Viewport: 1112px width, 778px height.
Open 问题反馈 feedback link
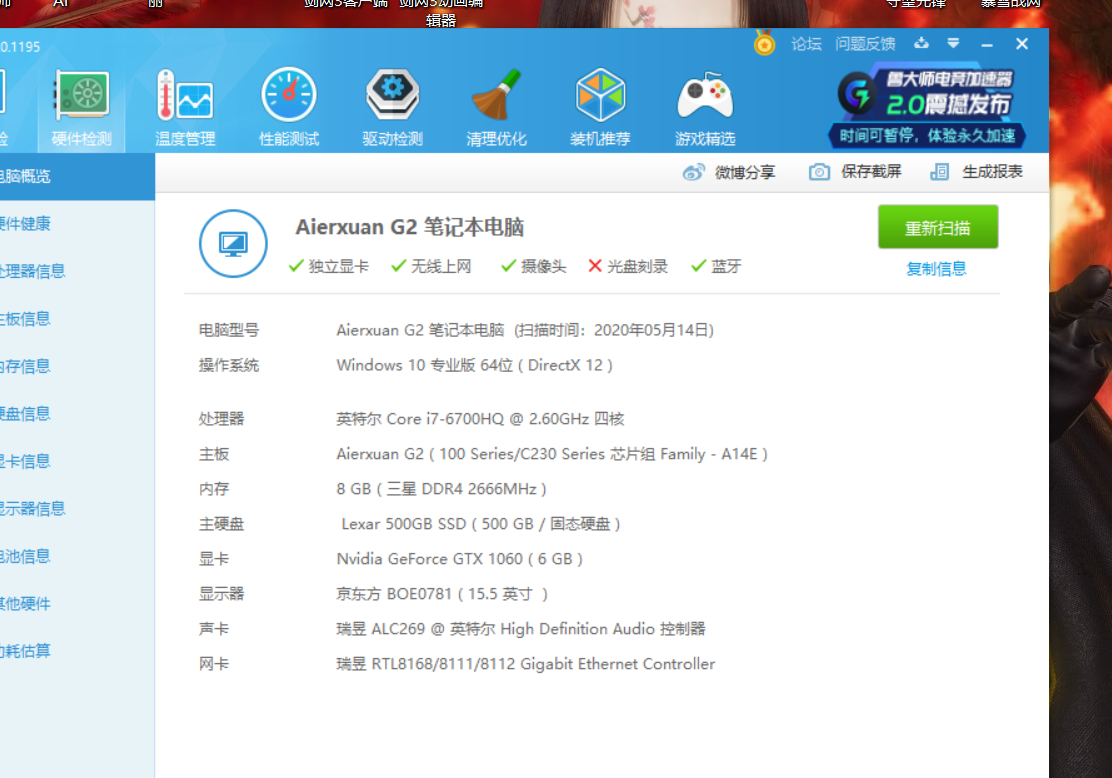click(865, 44)
